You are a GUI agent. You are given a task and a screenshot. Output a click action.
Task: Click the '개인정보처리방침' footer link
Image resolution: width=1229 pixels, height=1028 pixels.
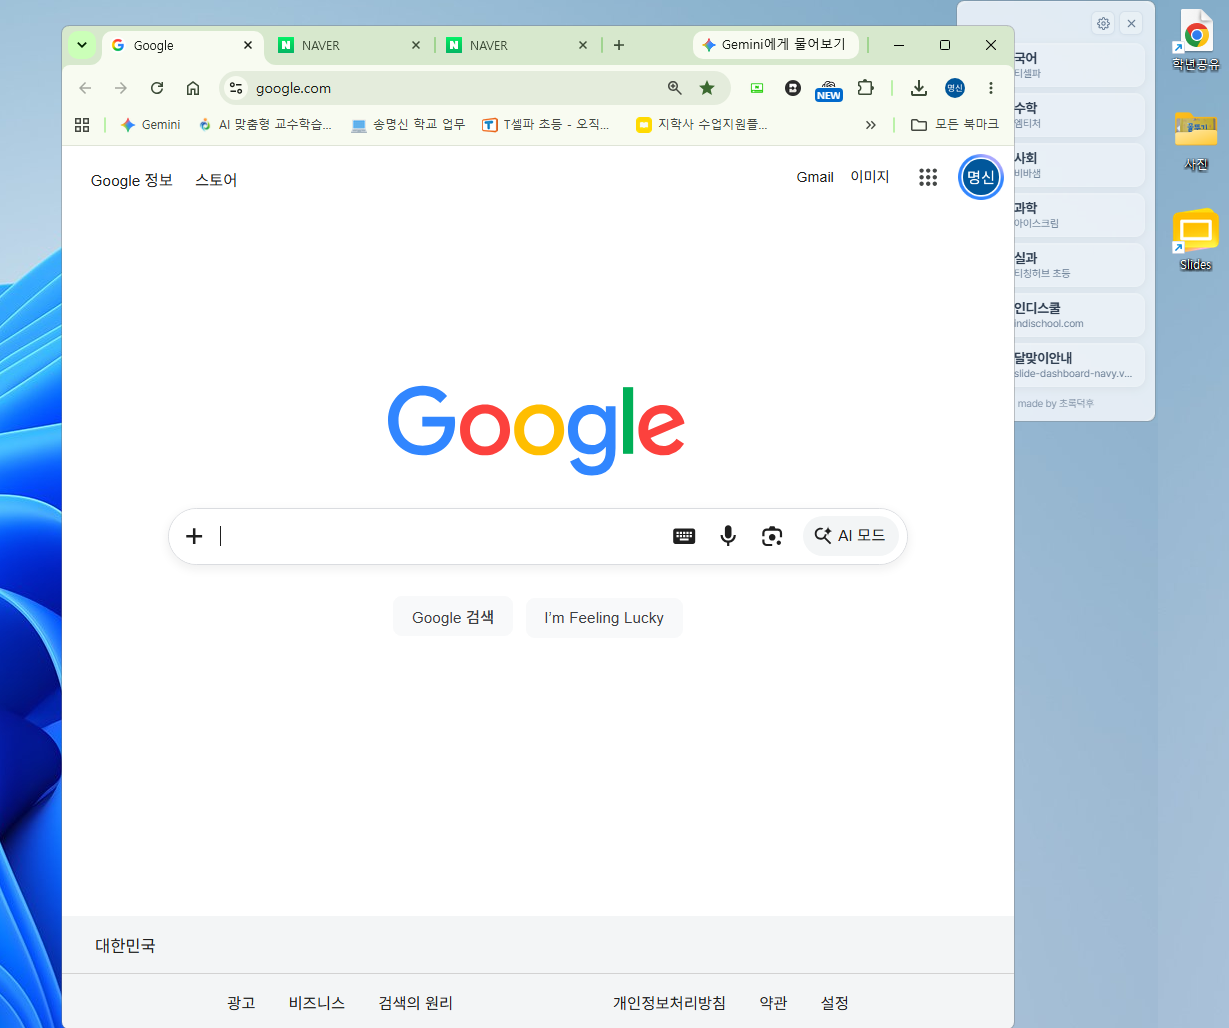click(x=669, y=1002)
